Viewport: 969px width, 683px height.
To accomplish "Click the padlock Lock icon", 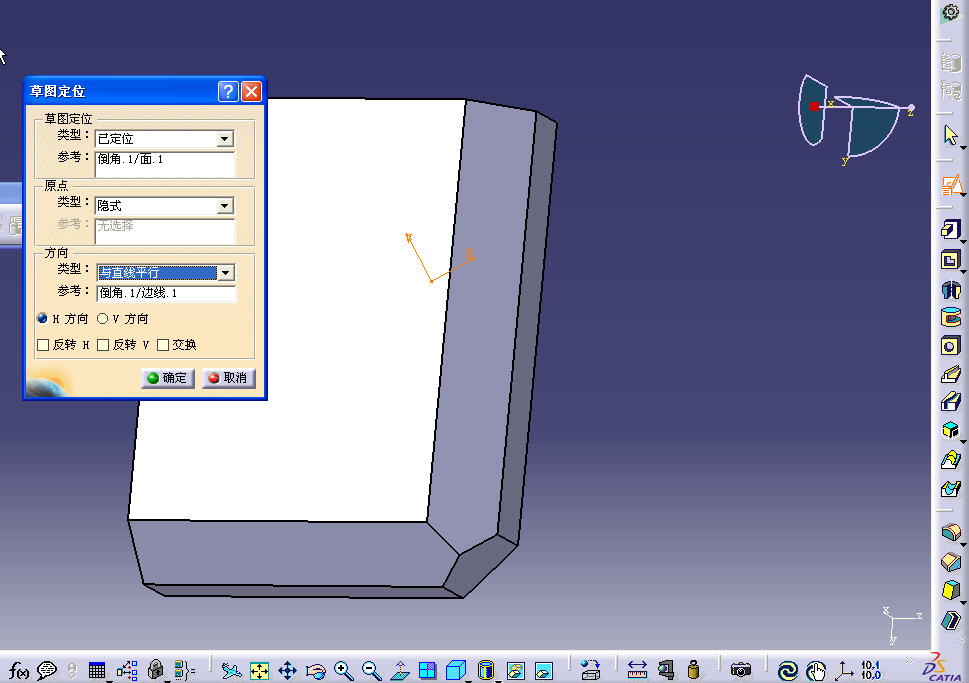I will point(156,669).
